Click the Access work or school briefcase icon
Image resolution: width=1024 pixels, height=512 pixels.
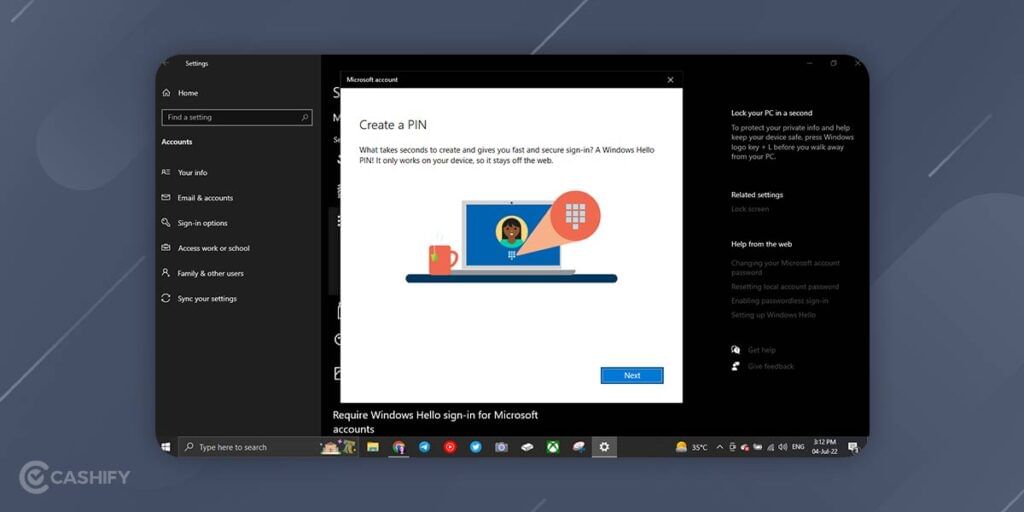(x=166, y=248)
